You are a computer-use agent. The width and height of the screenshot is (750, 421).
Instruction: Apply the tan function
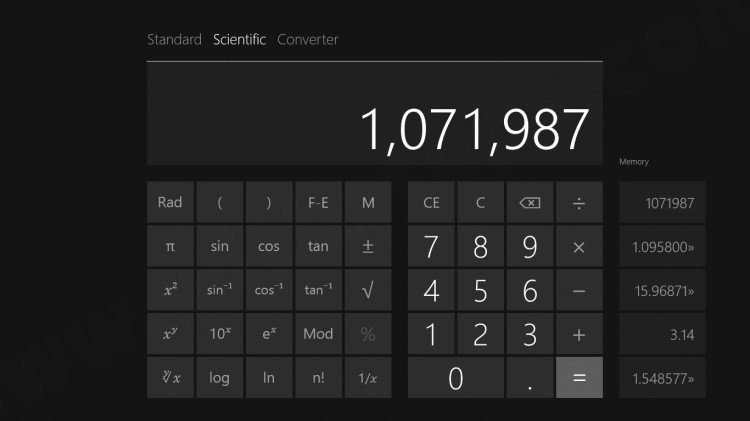pos(318,246)
